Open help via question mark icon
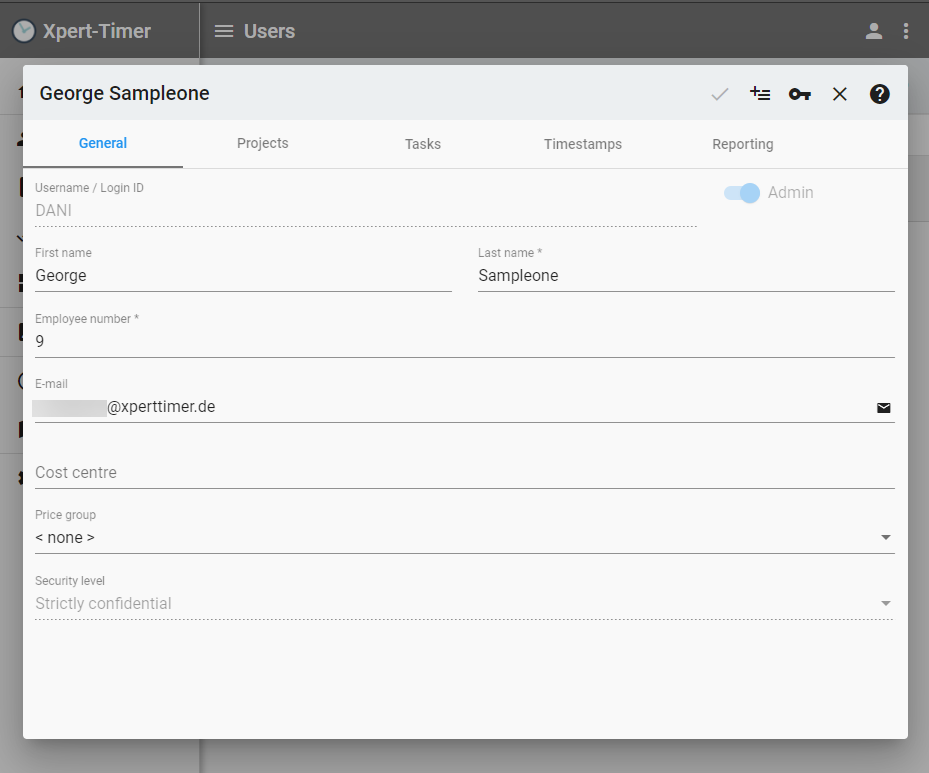This screenshot has height=773, width=929. pyautogui.click(x=880, y=94)
